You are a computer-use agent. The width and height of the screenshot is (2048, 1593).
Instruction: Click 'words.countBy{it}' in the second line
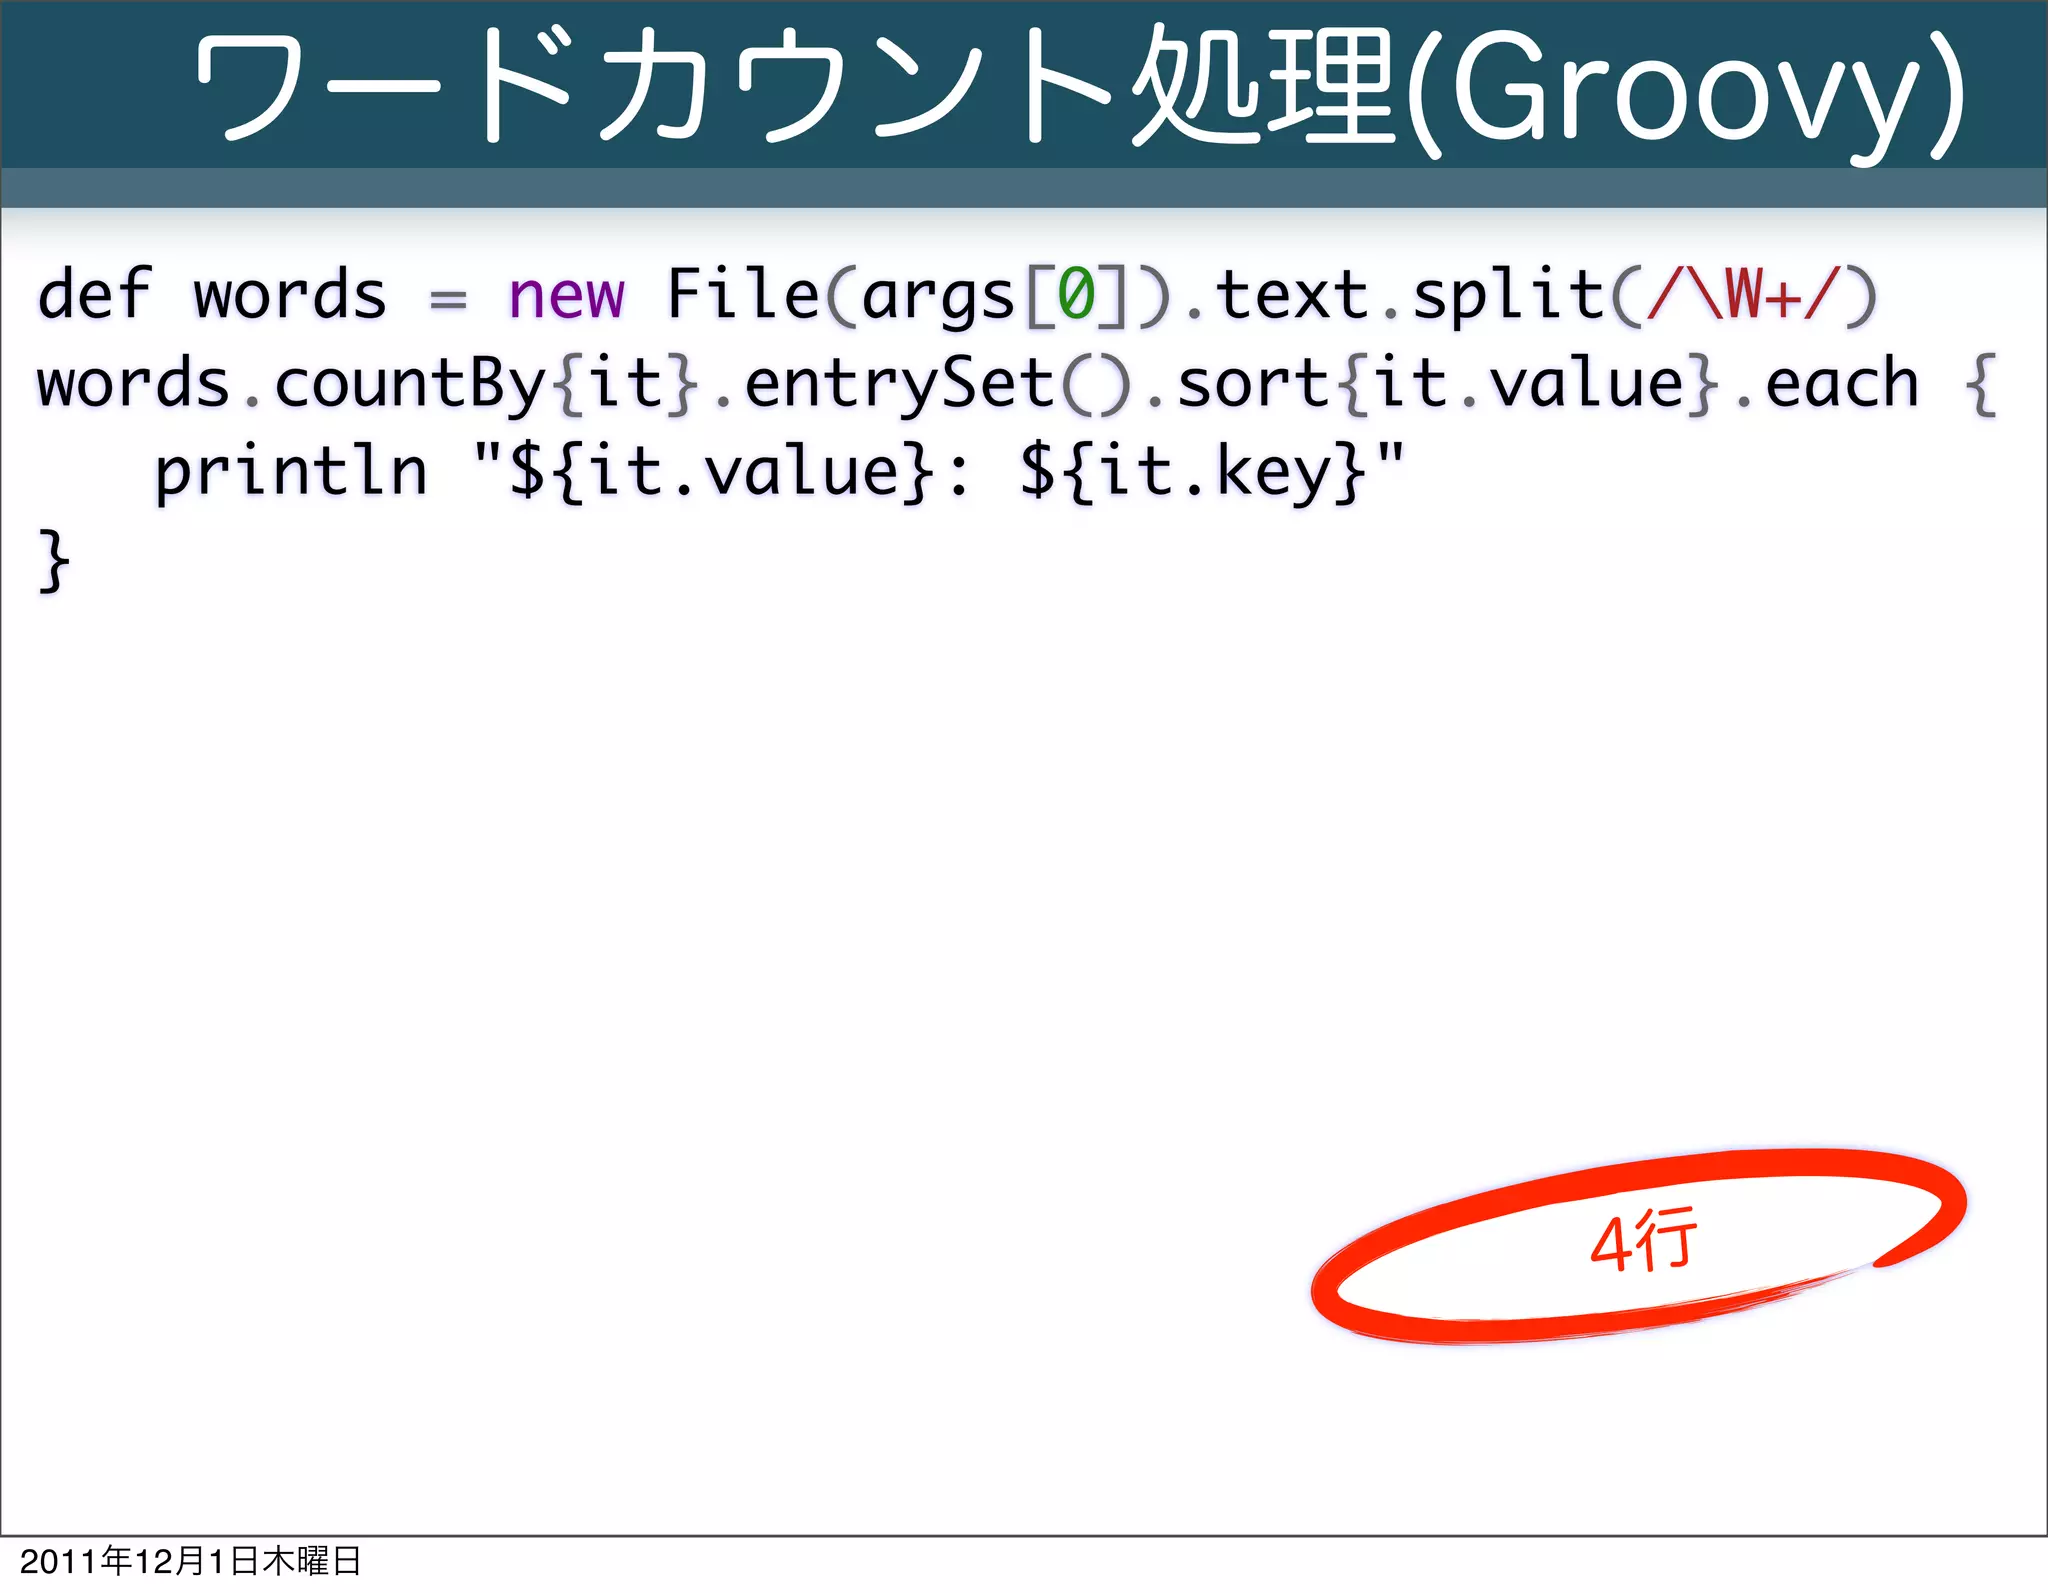[366, 384]
